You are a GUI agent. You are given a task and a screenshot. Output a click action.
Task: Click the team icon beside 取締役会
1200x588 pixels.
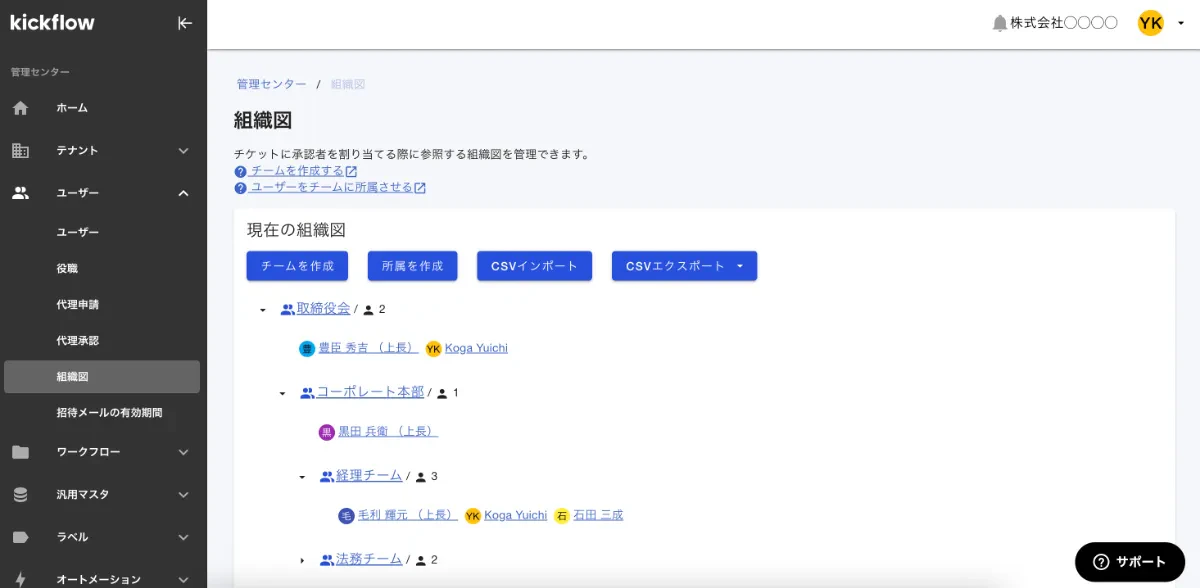click(x=288, y=310)
